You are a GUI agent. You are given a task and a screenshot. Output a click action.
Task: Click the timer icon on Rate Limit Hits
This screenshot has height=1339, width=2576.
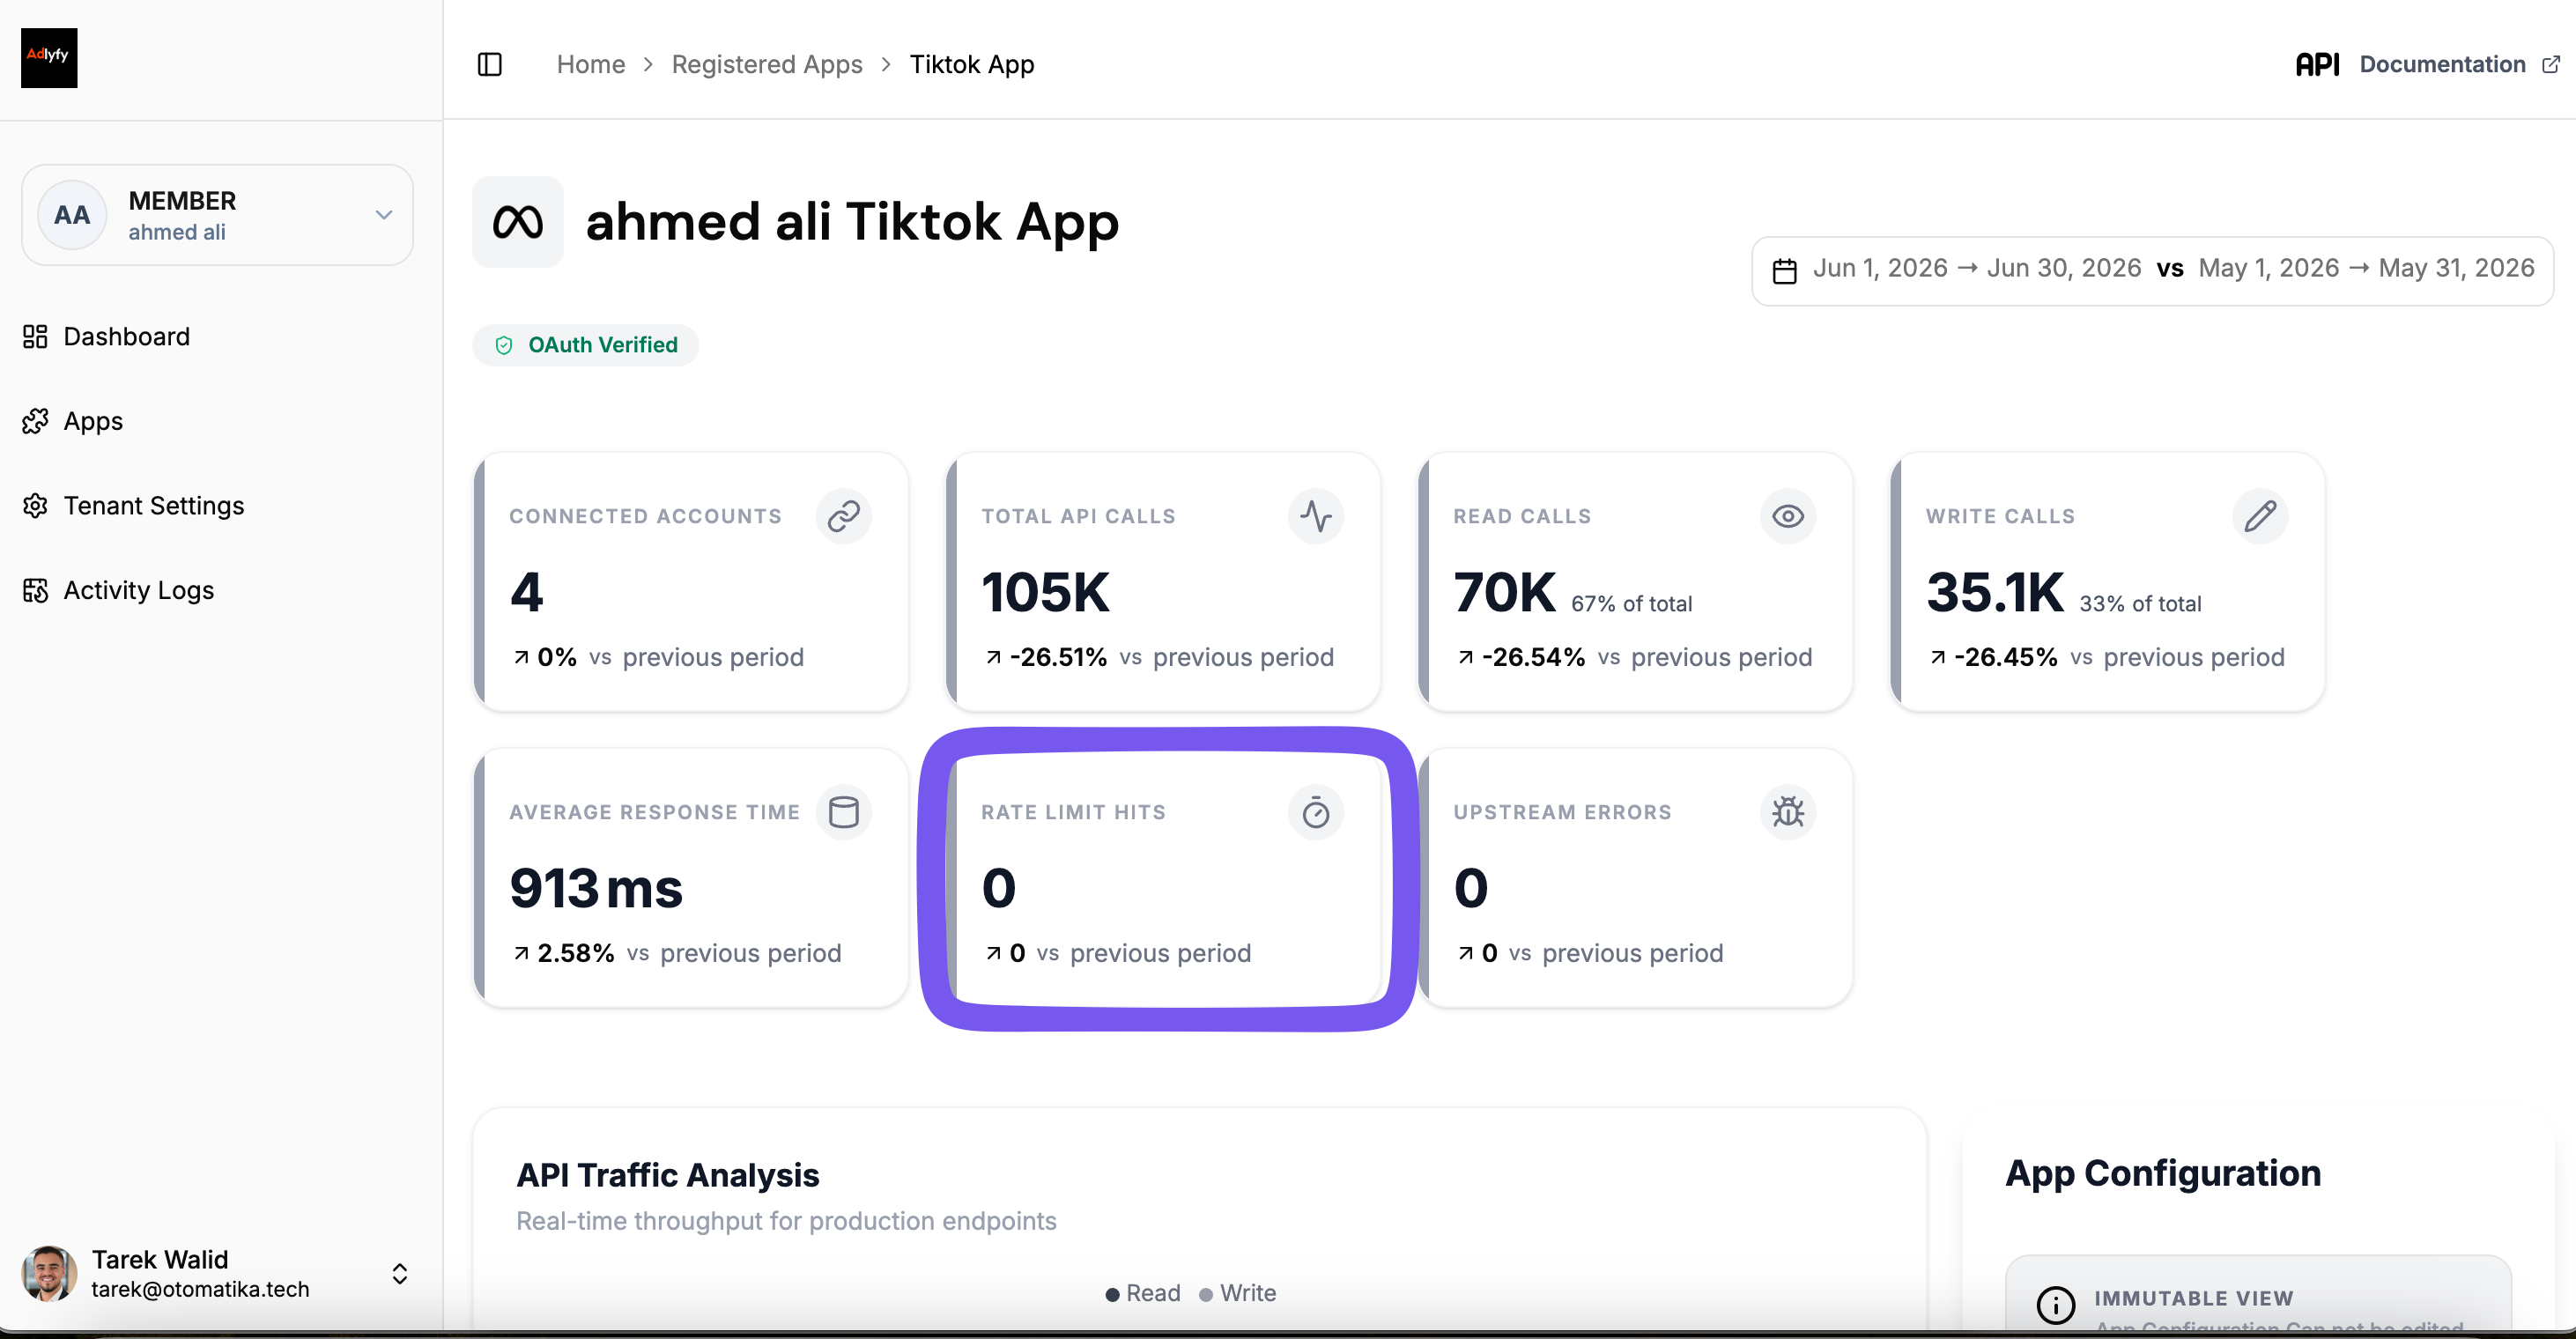1315,812
